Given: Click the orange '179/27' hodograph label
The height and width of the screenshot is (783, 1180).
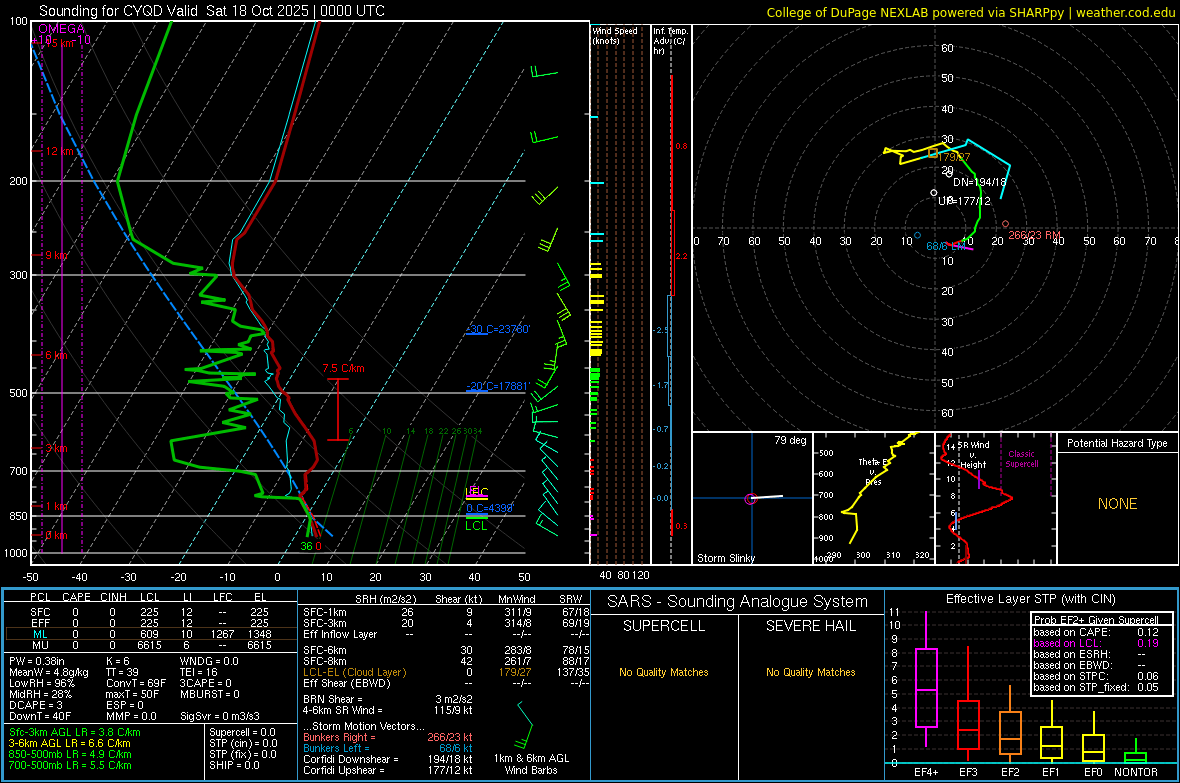Looking at the screenshot, I should [x=954, y=157].
